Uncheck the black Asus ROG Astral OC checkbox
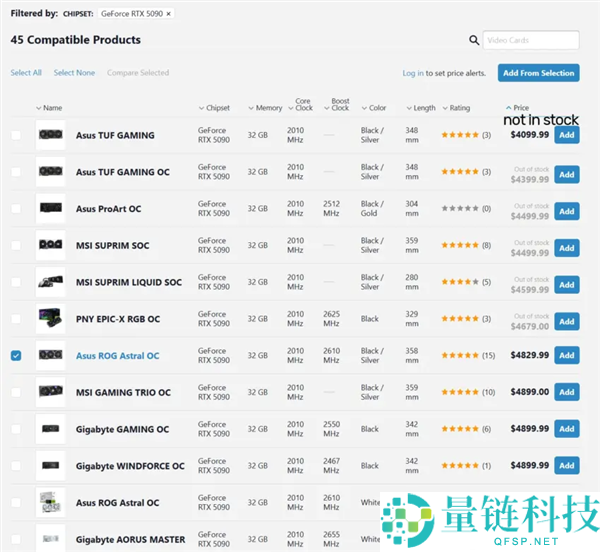600x552 pixels. coord(16,356)
